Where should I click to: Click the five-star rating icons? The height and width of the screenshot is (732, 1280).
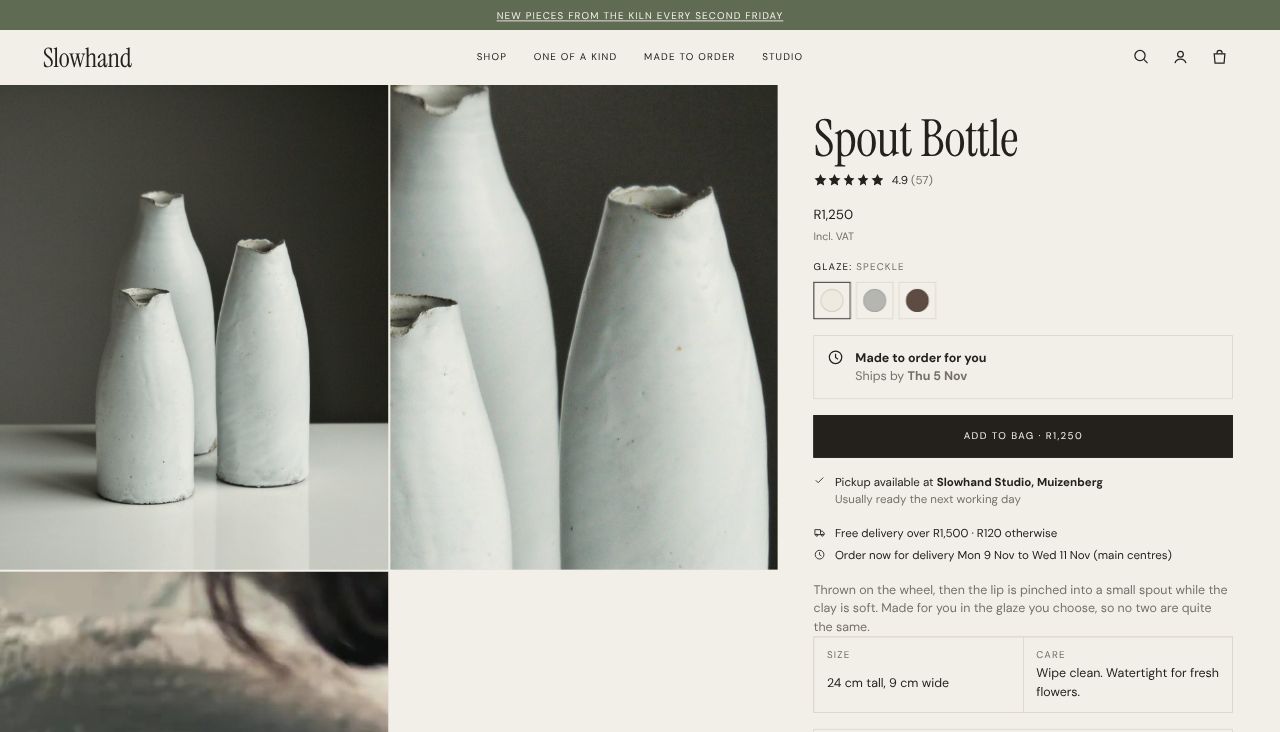849,180
